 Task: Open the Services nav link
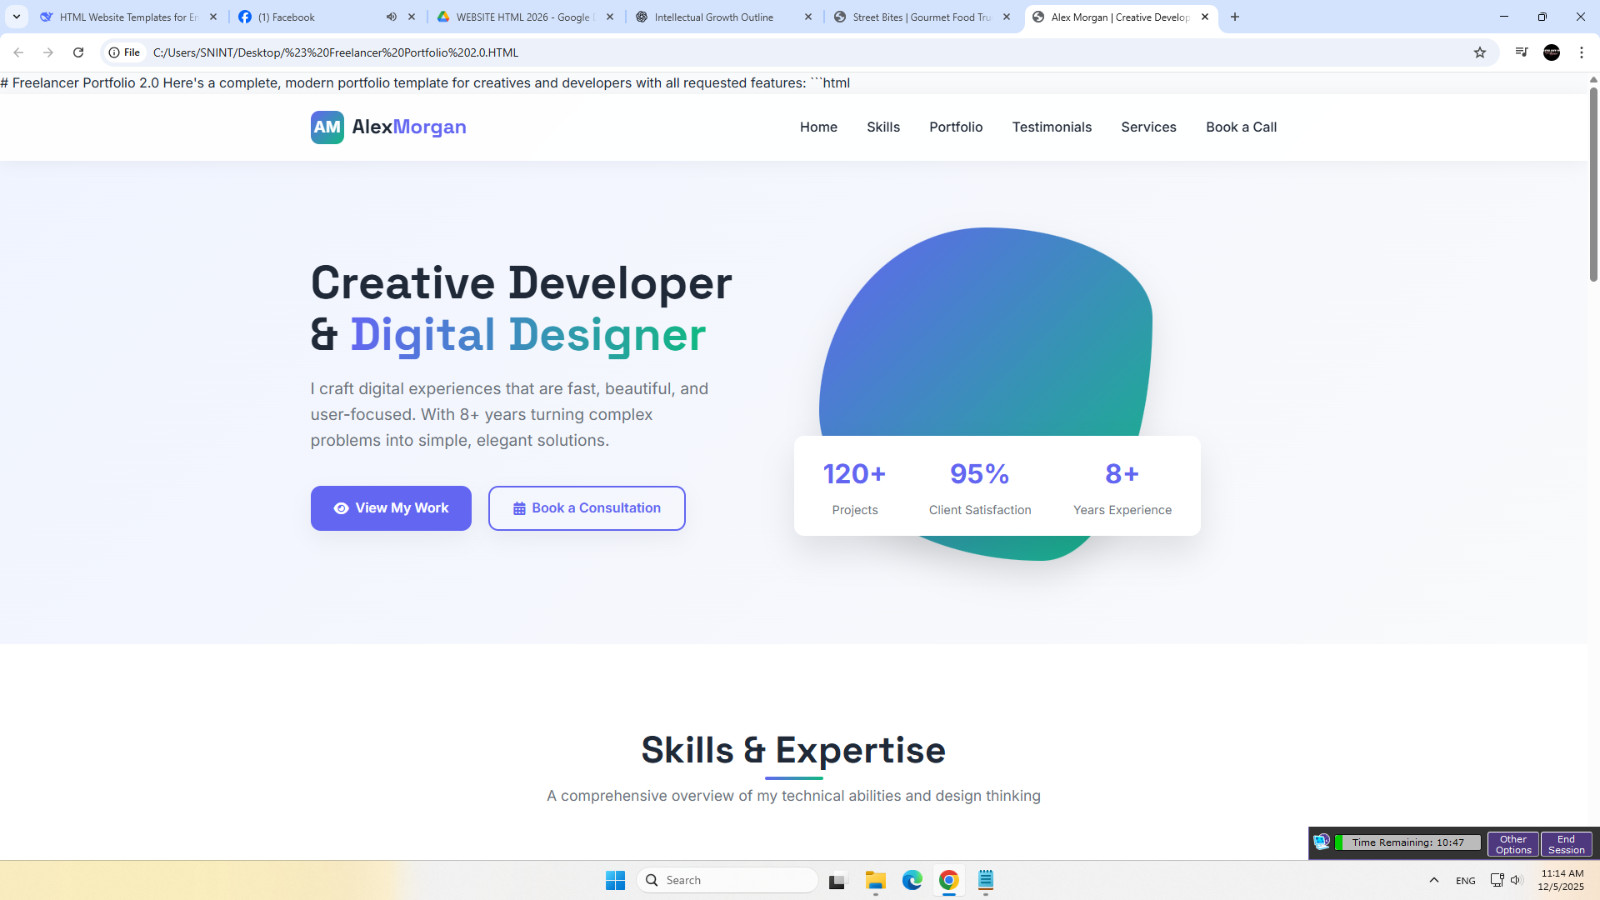[x=1148, y=127]
